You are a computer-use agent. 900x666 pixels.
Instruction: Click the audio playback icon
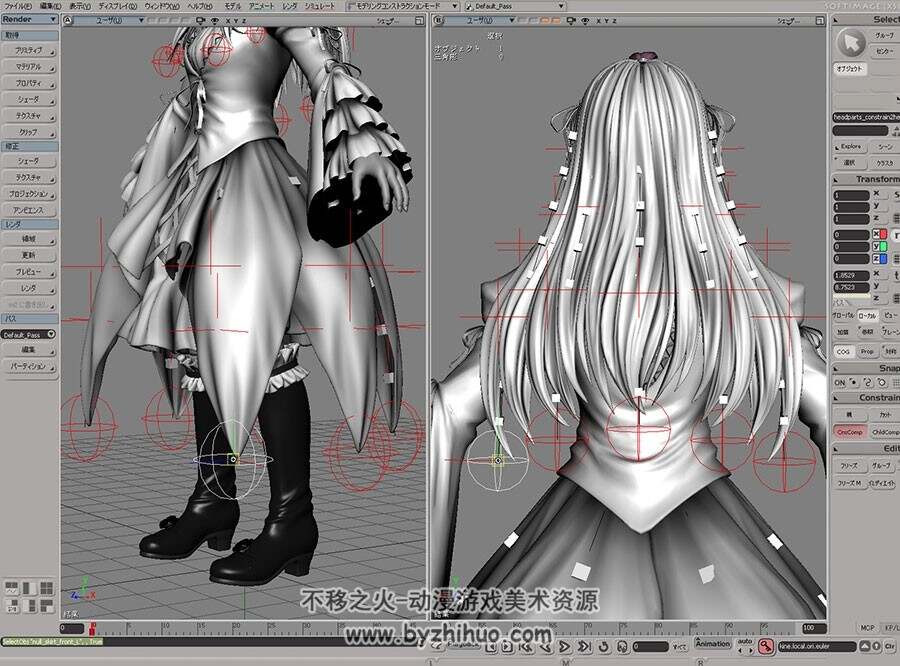pyautogui.click(x=622, y=647)
